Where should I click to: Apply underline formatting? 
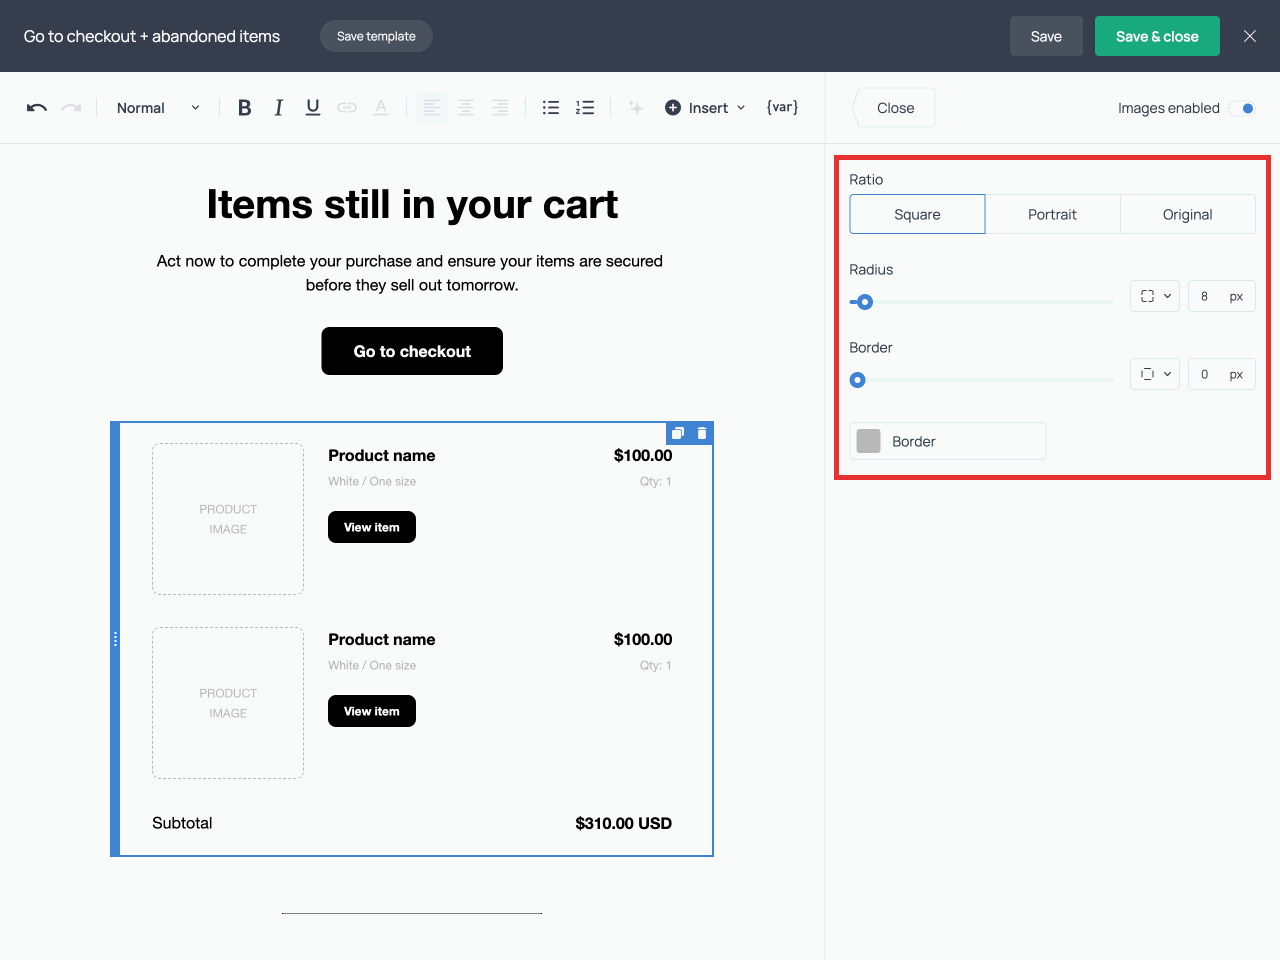[313, 108]
